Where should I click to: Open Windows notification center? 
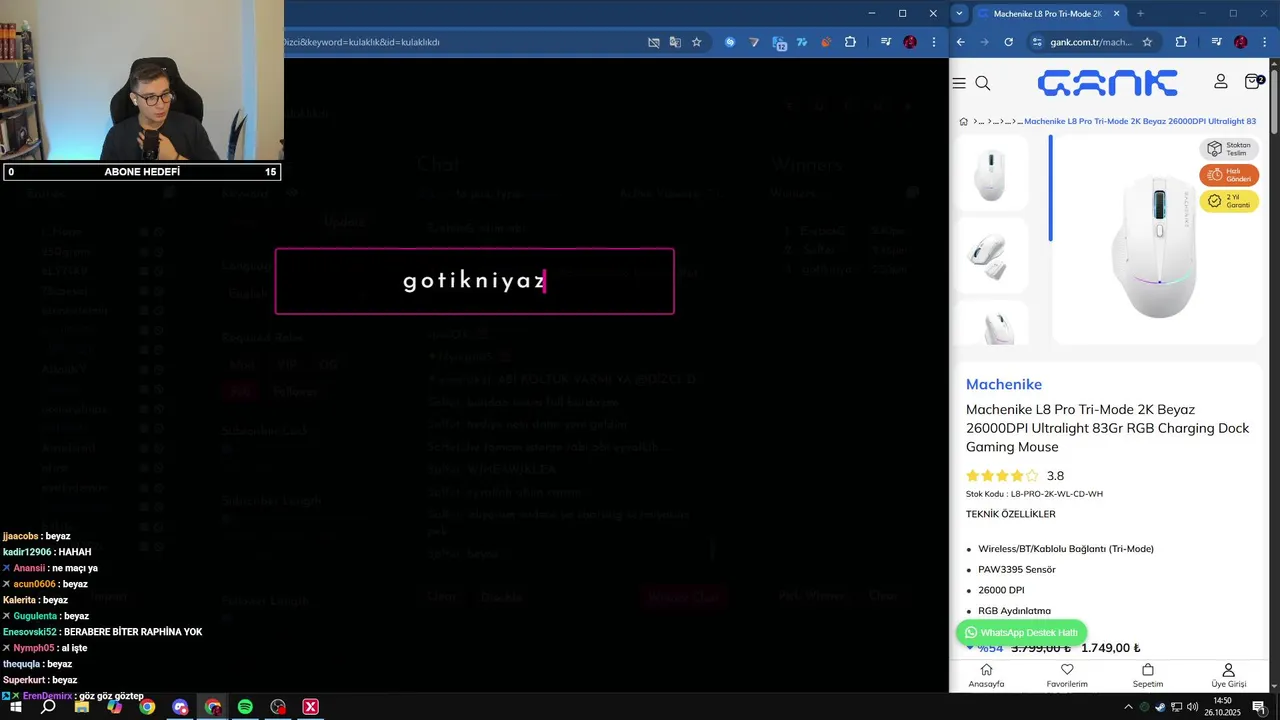coord(1259,707)
